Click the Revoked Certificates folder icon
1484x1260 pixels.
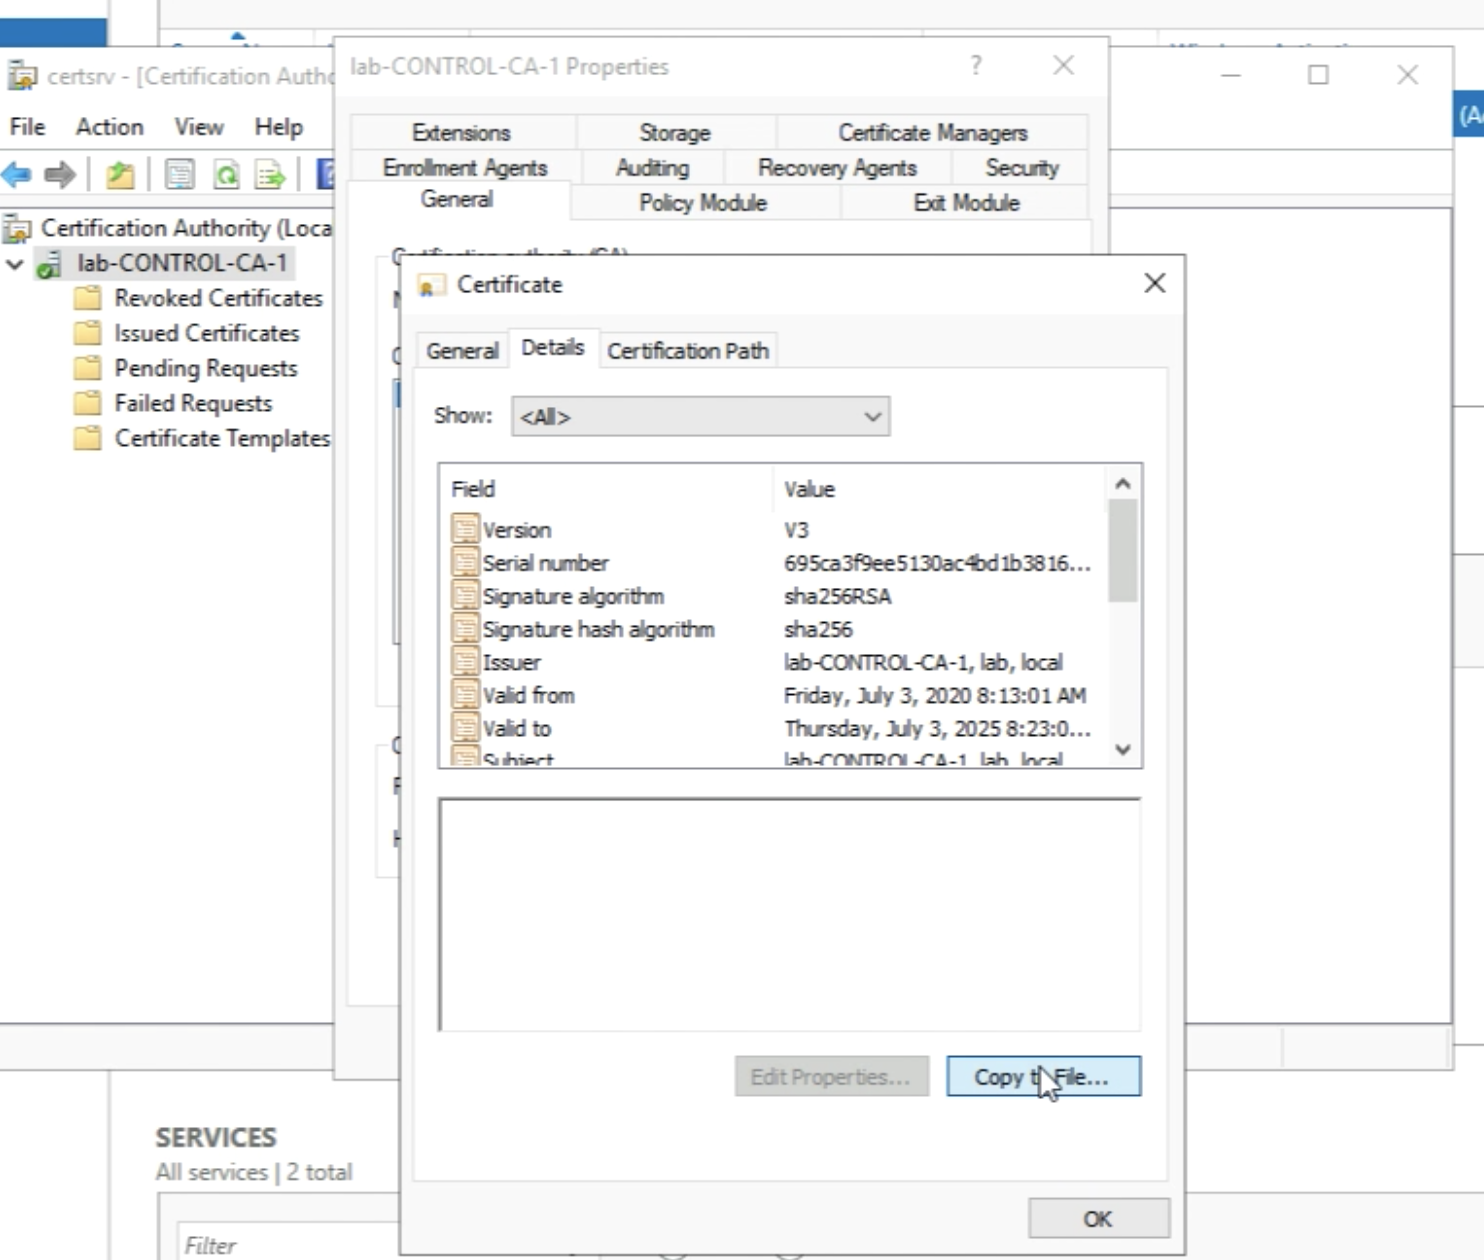point(88,298)
